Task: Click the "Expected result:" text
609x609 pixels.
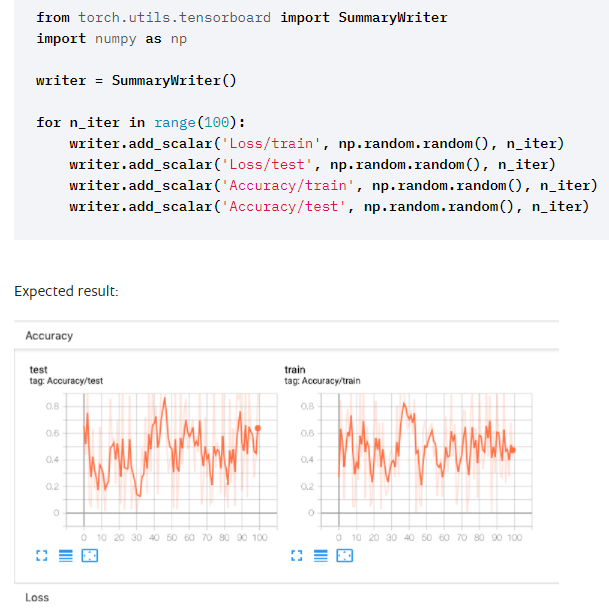Action: pyautogui.click(x=66, y=291)
